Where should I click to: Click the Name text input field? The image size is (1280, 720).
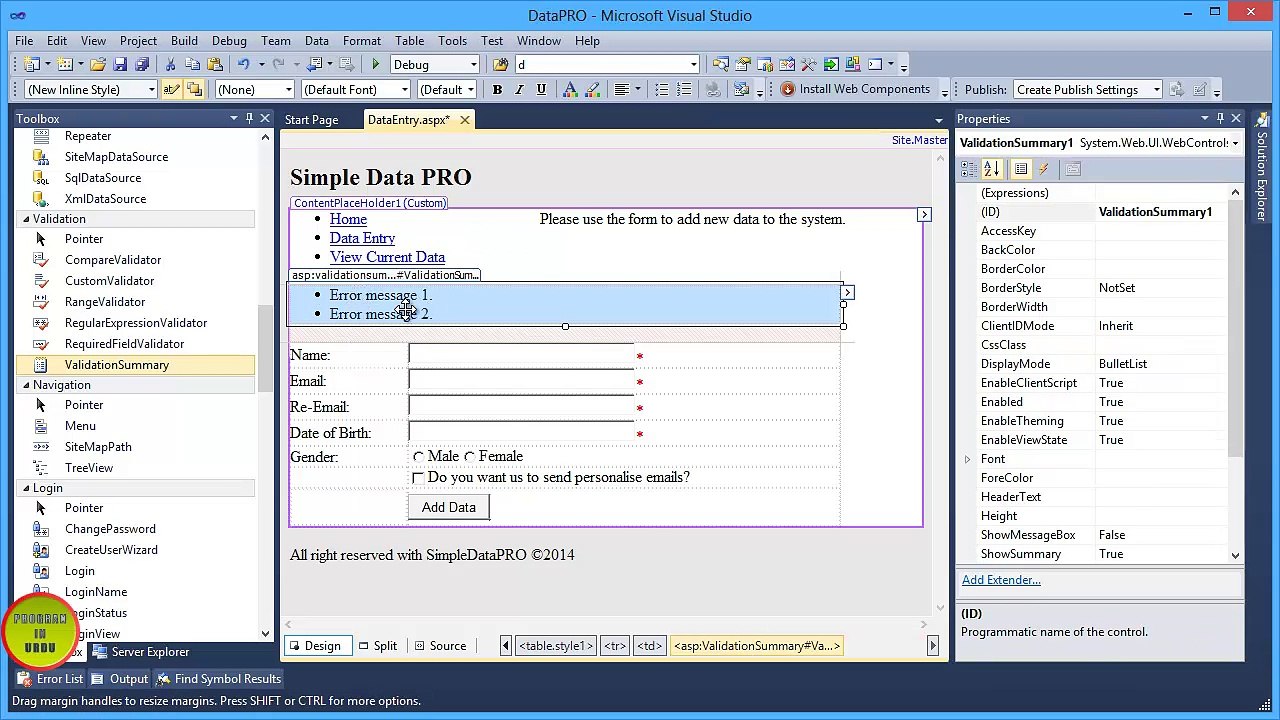coord(520,355)
